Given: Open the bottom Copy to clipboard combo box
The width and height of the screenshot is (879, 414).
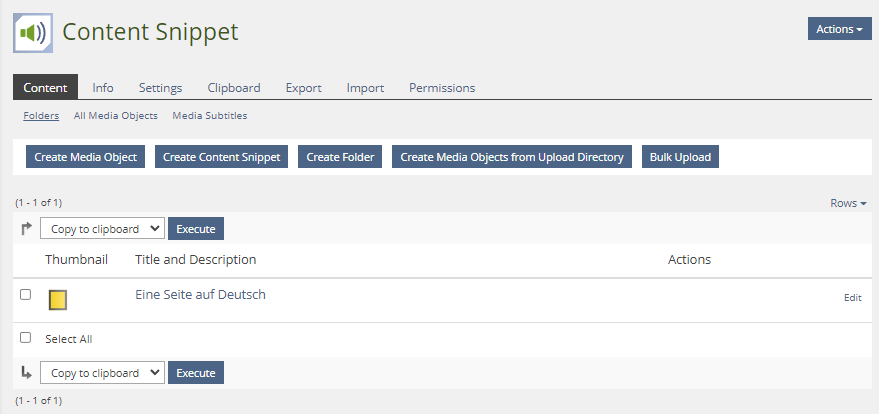Looking at the screenshot, I should (101, 373).
